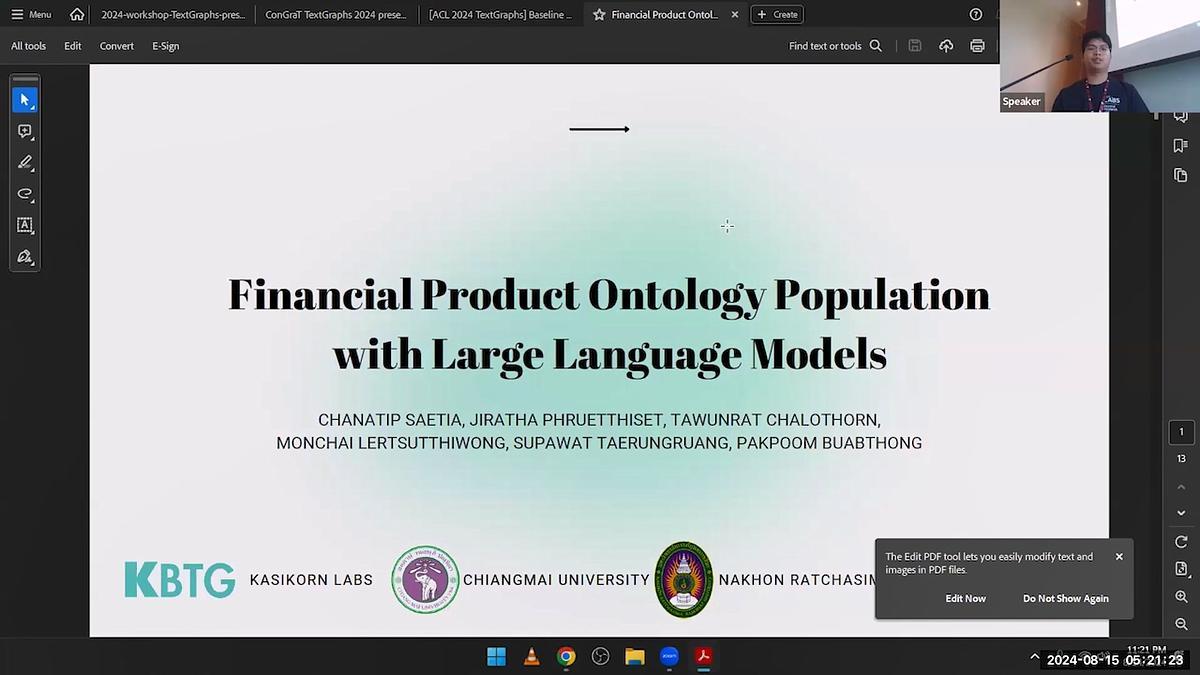Zoom in on the document

pyautogui.click(x=1181, y=597)
